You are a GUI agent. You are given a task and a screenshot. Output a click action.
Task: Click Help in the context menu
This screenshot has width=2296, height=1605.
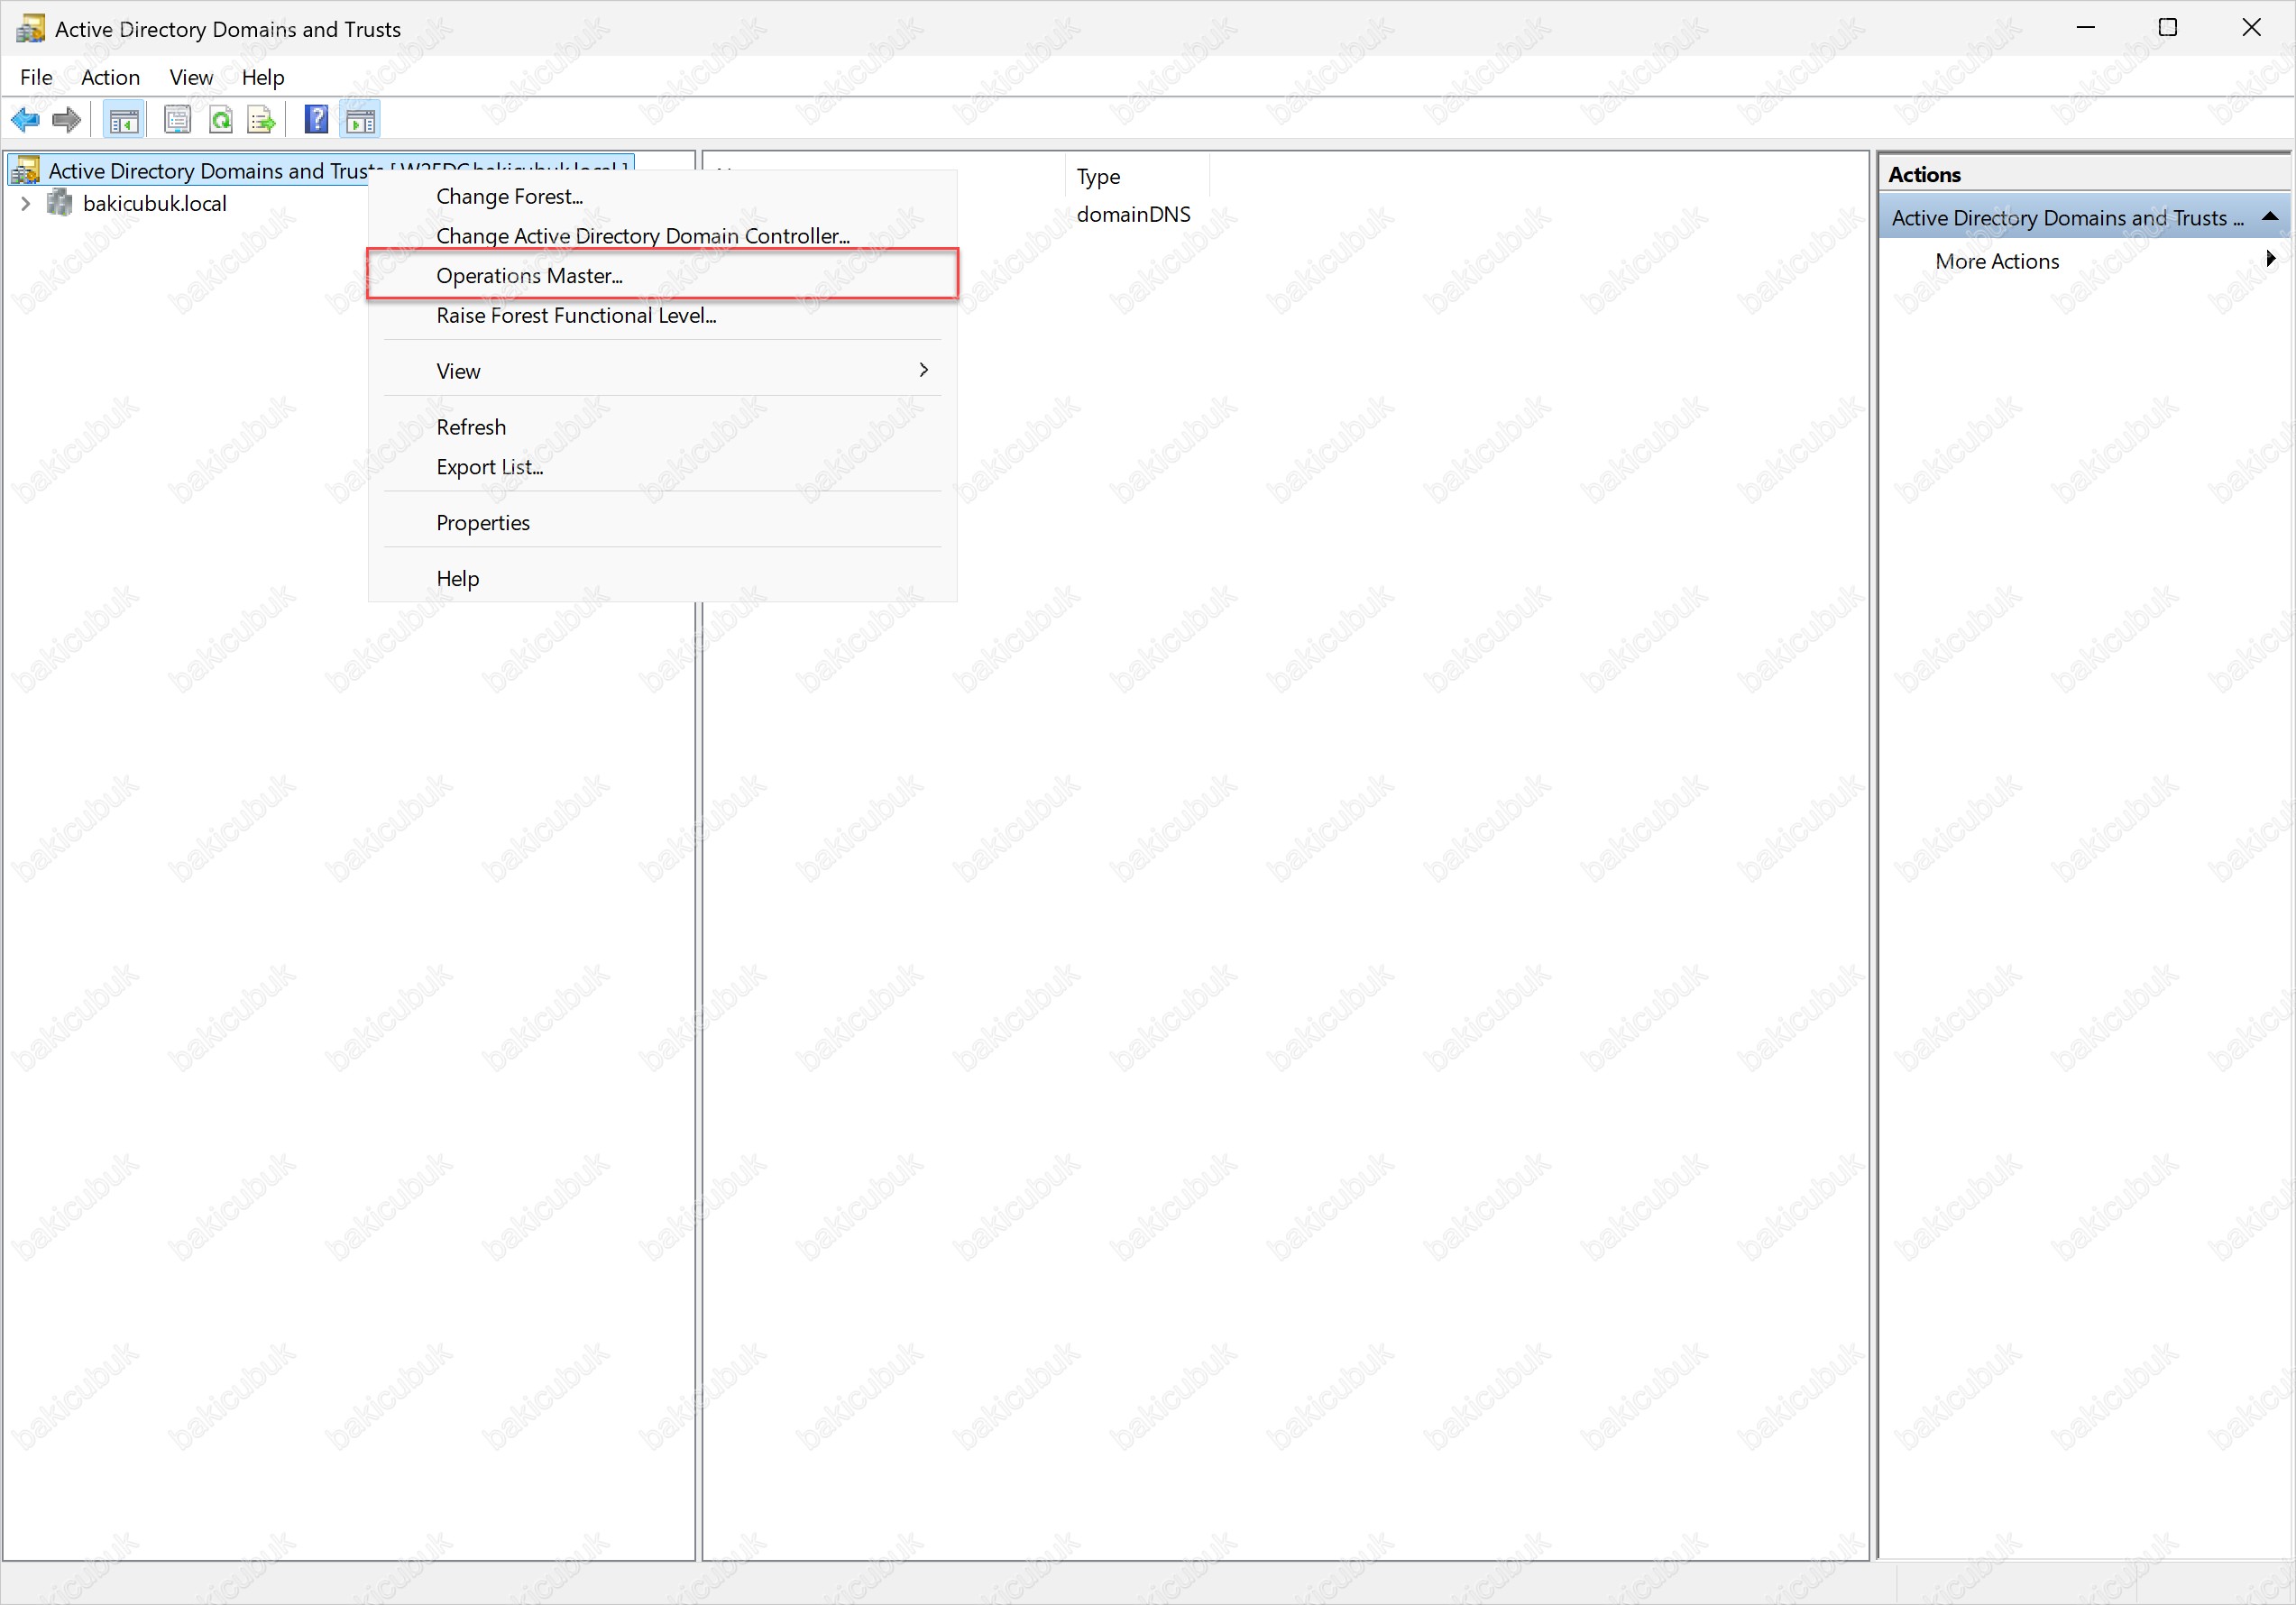(x=662, y=579)
